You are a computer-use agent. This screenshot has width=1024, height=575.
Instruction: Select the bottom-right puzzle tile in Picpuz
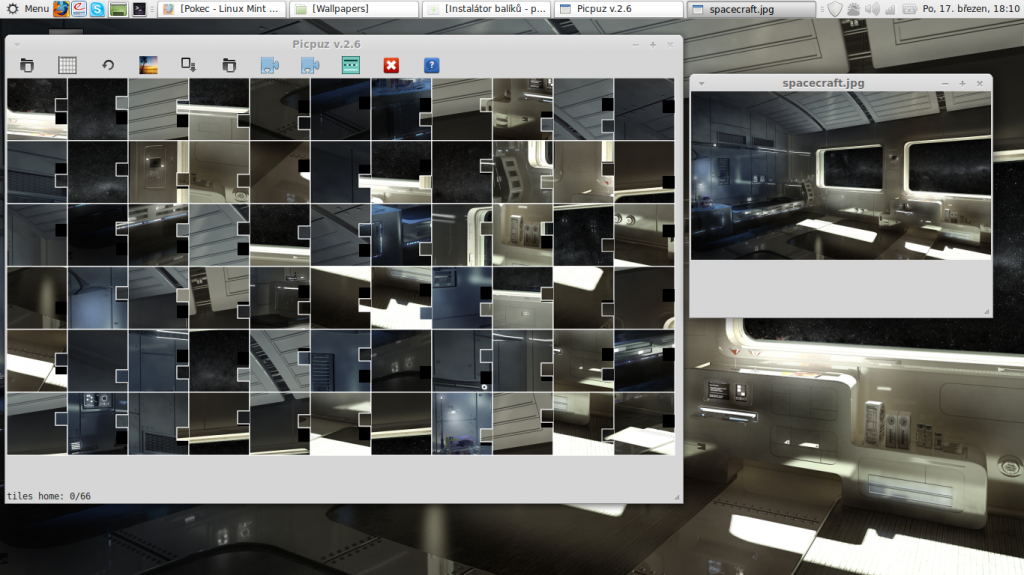[x=644, y=423]
